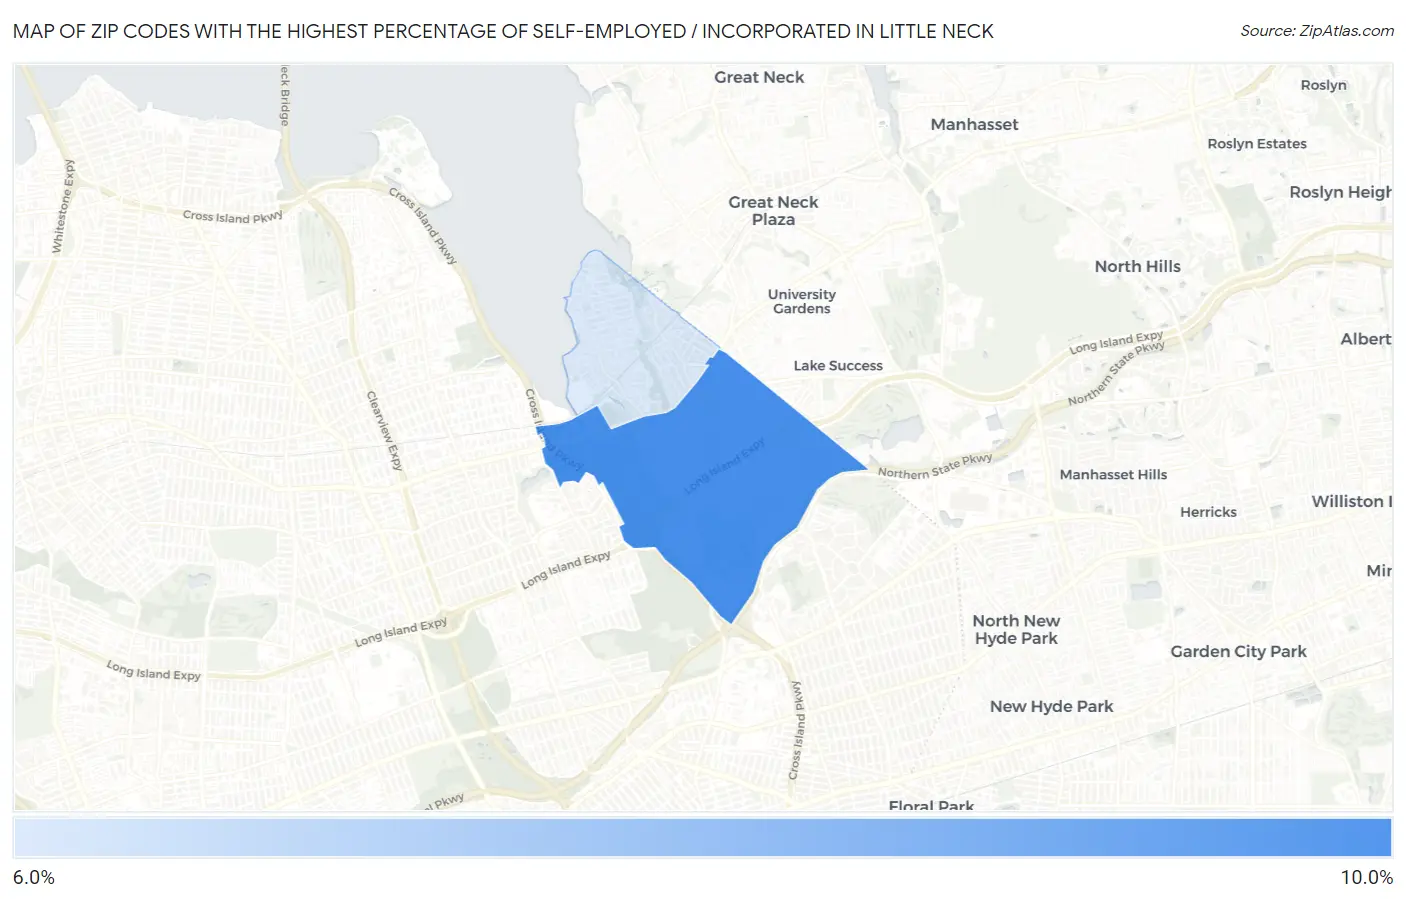This screenshot has width=1406, height=899.
Task: Click the Roslyn Estates map label
Action: point(1257,143)
